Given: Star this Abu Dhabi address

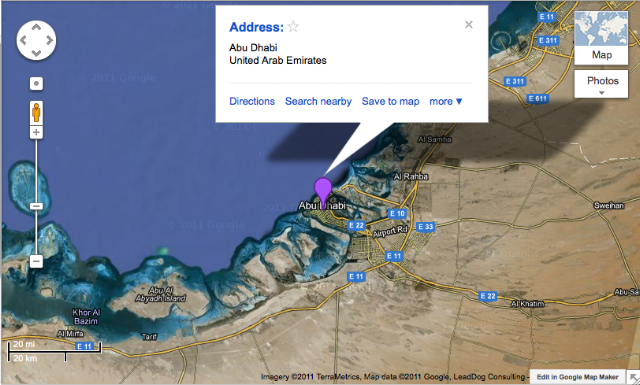Looking at the screenshot, I should (x=293, y=27).
